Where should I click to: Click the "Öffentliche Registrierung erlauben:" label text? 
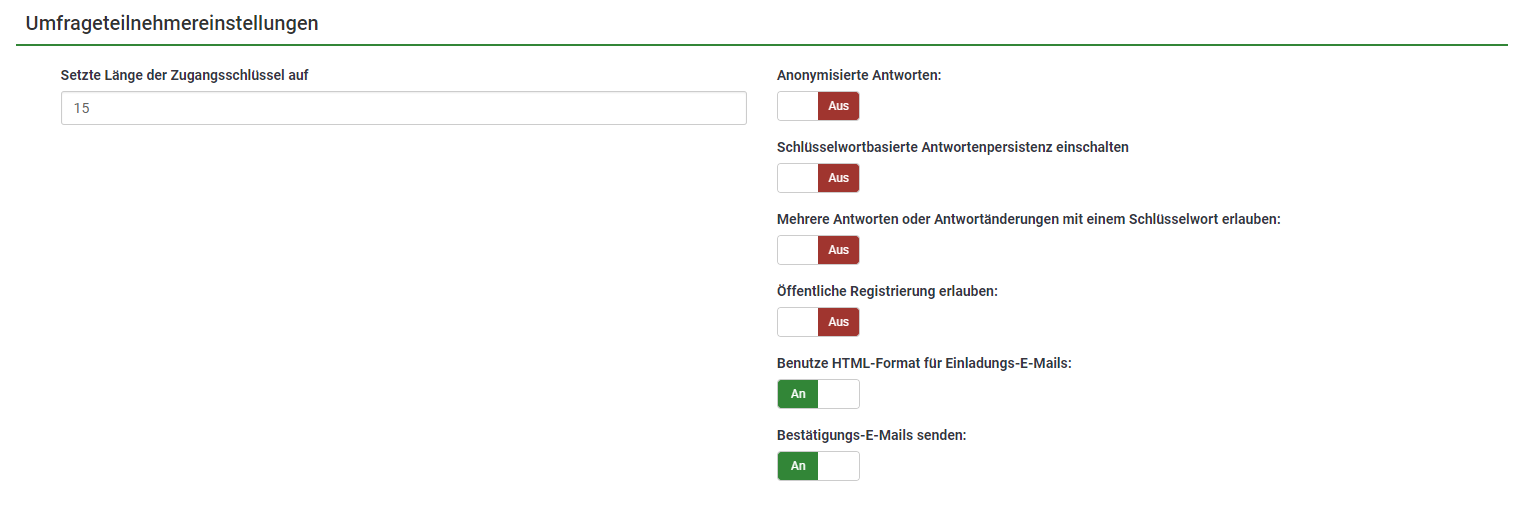[887, 291]
